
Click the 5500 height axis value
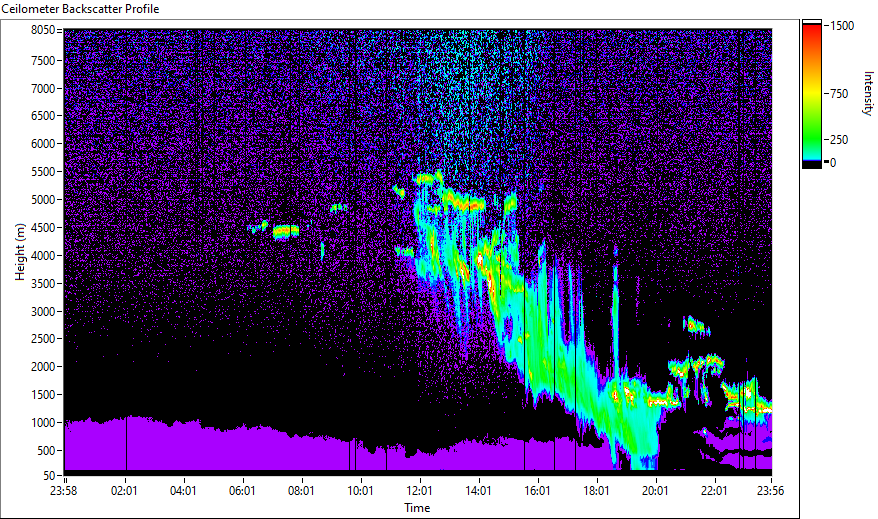[x=43, y=172]
